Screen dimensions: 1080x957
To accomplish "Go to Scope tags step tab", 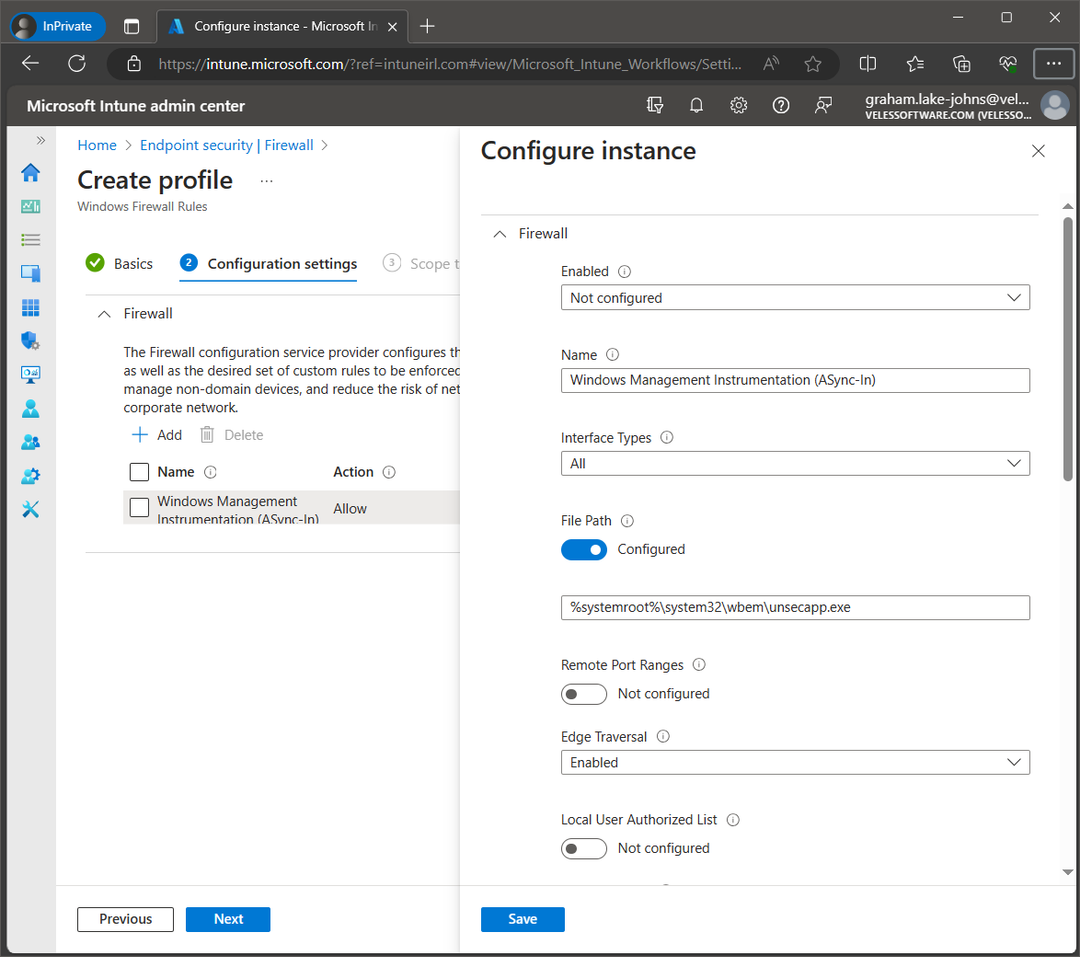I will [x=422, y=264].
